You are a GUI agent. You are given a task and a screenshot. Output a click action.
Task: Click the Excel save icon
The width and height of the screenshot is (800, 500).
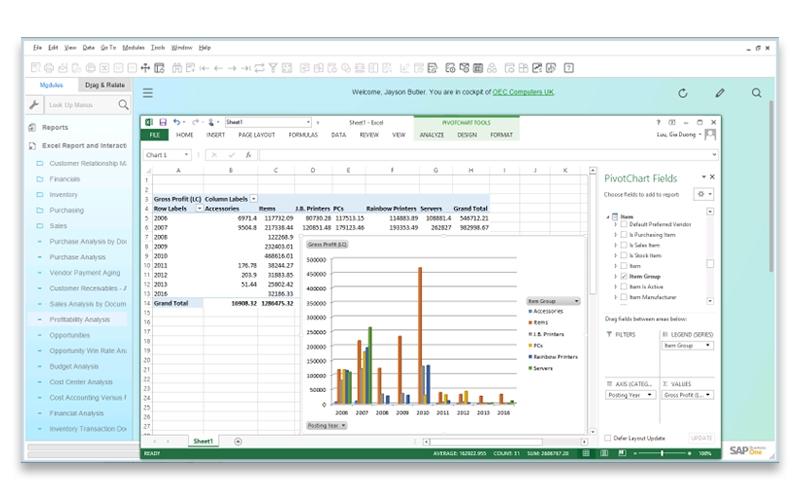click(x=163, y=122)
